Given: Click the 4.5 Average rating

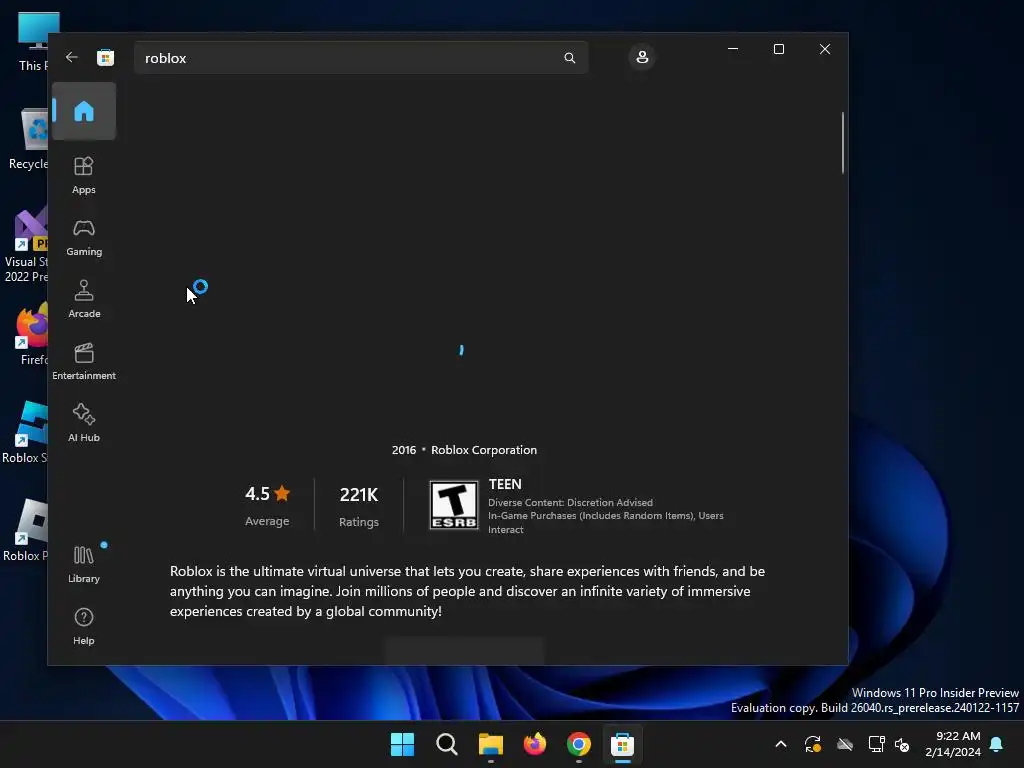Looking at the screenshot, I should [x=267, y=505].
